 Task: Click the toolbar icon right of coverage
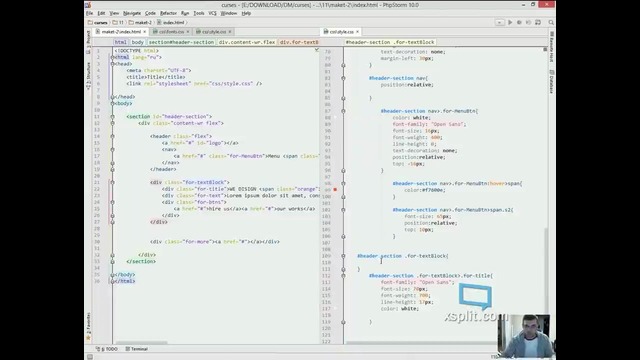tap(538, 22)
